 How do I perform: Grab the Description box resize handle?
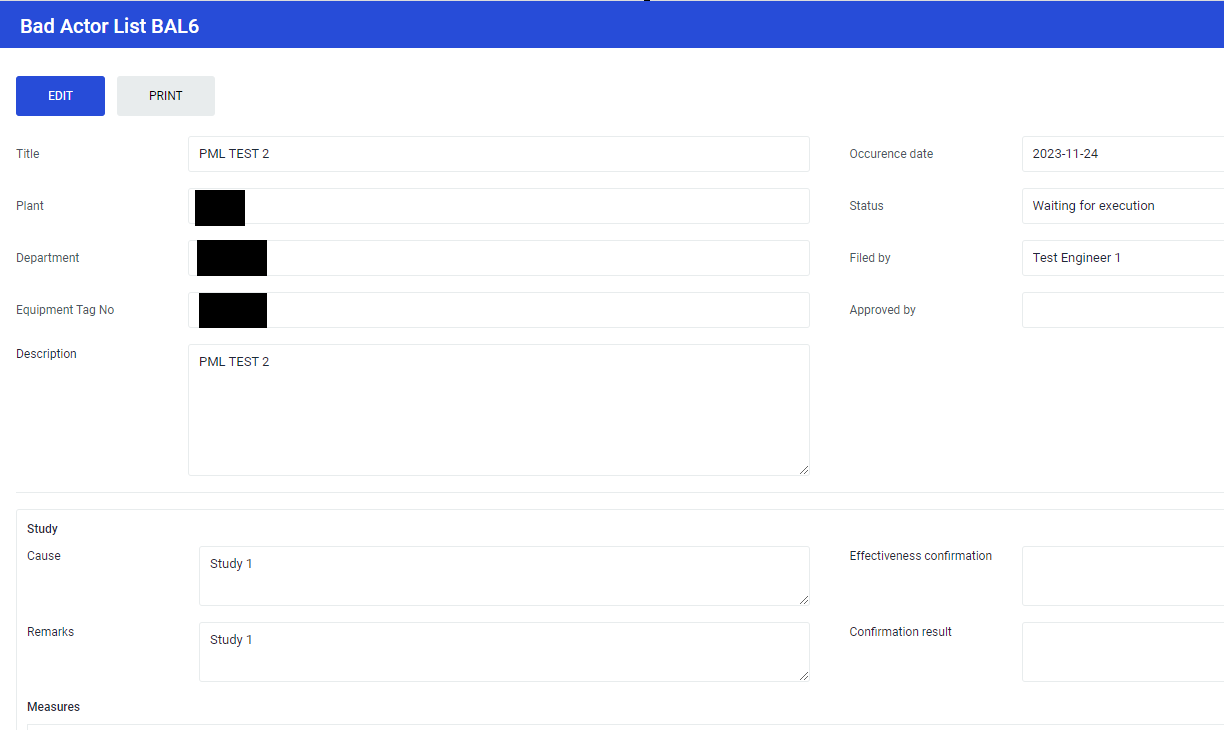803,469
